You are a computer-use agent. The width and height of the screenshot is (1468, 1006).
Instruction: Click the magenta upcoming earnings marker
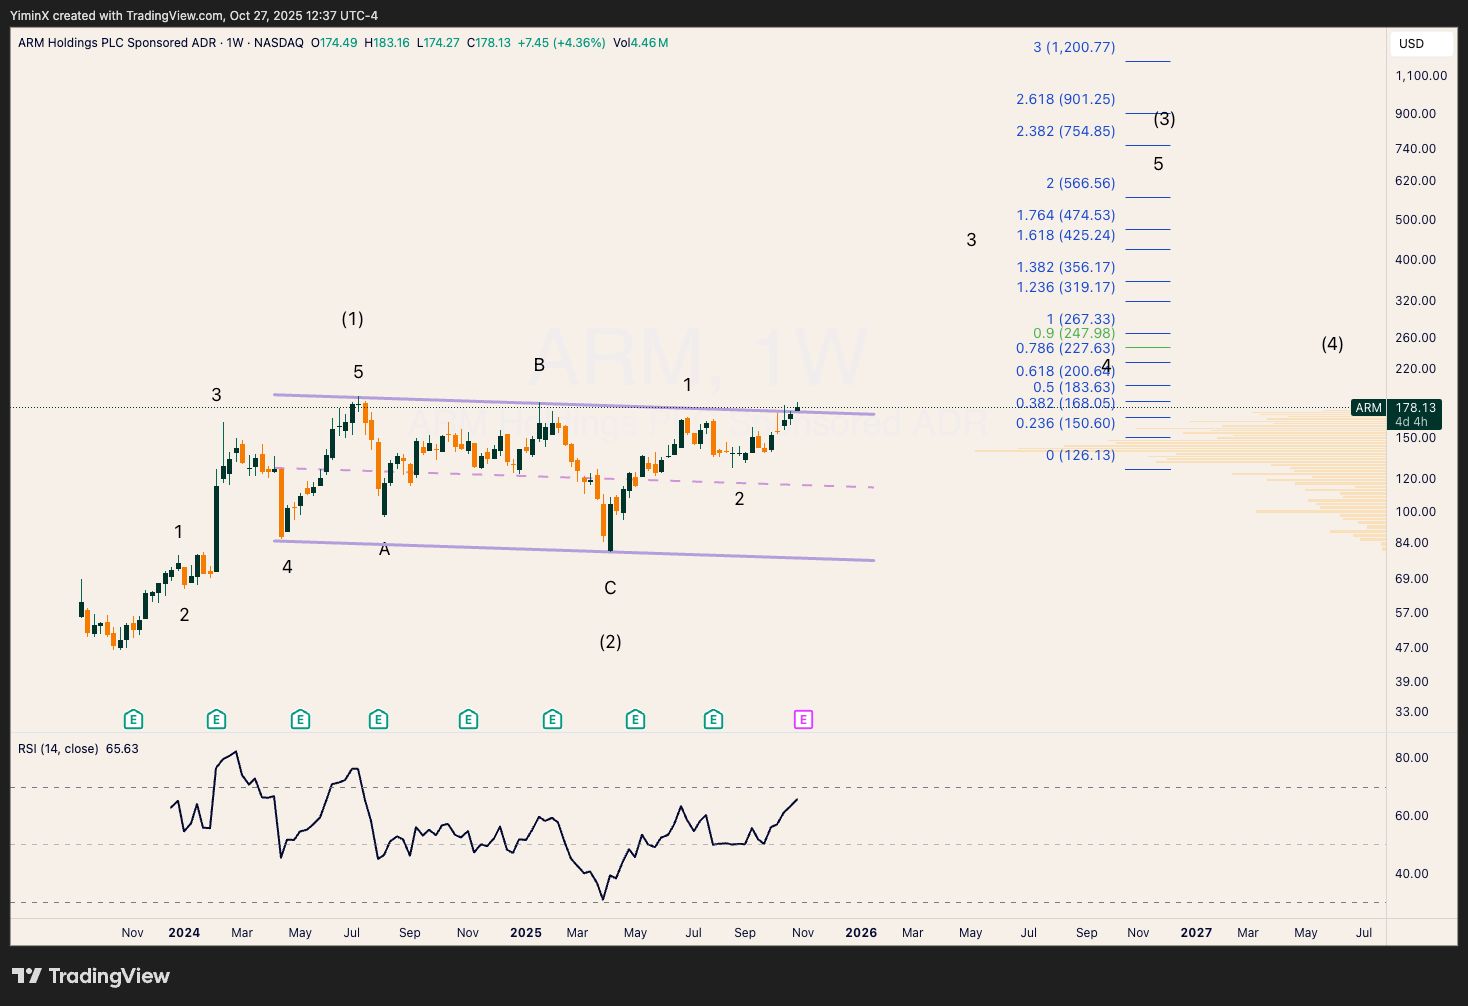pos(803,719)
